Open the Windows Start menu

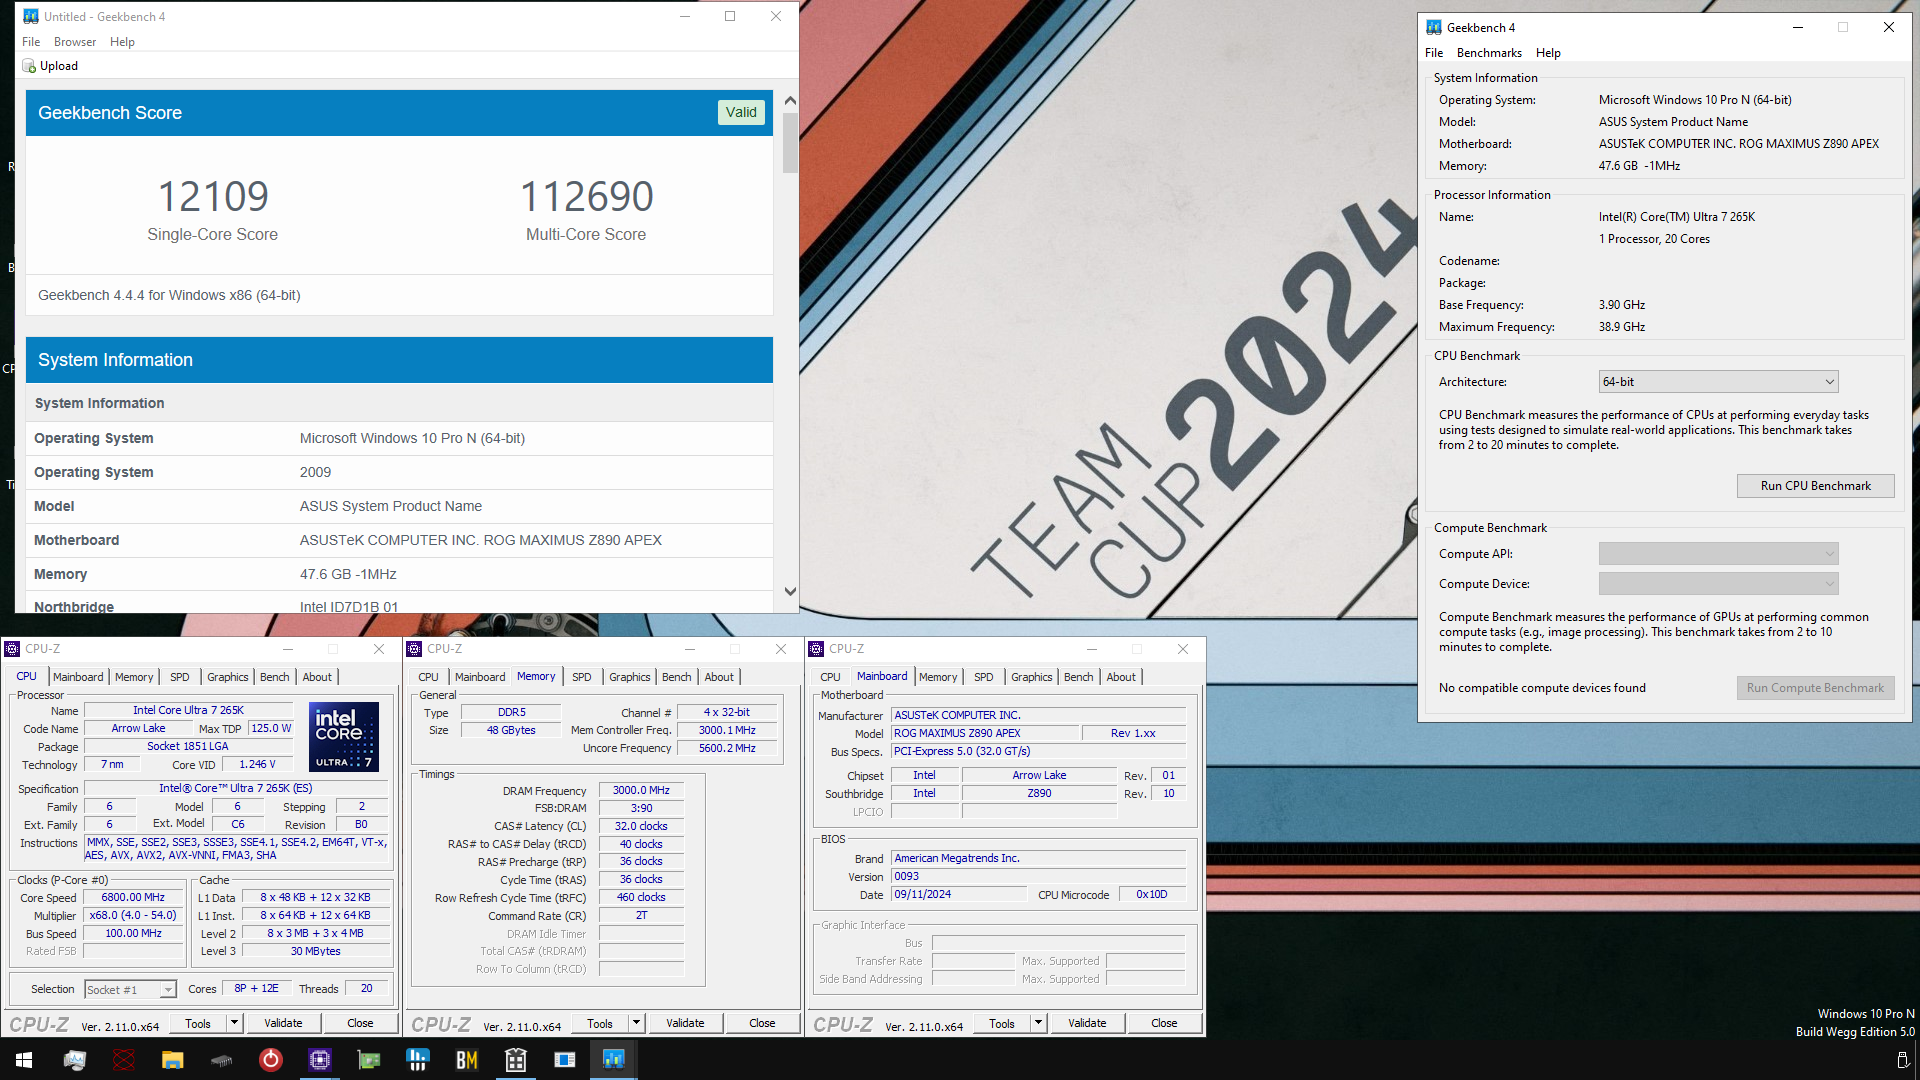click(x=24, y=1060)
